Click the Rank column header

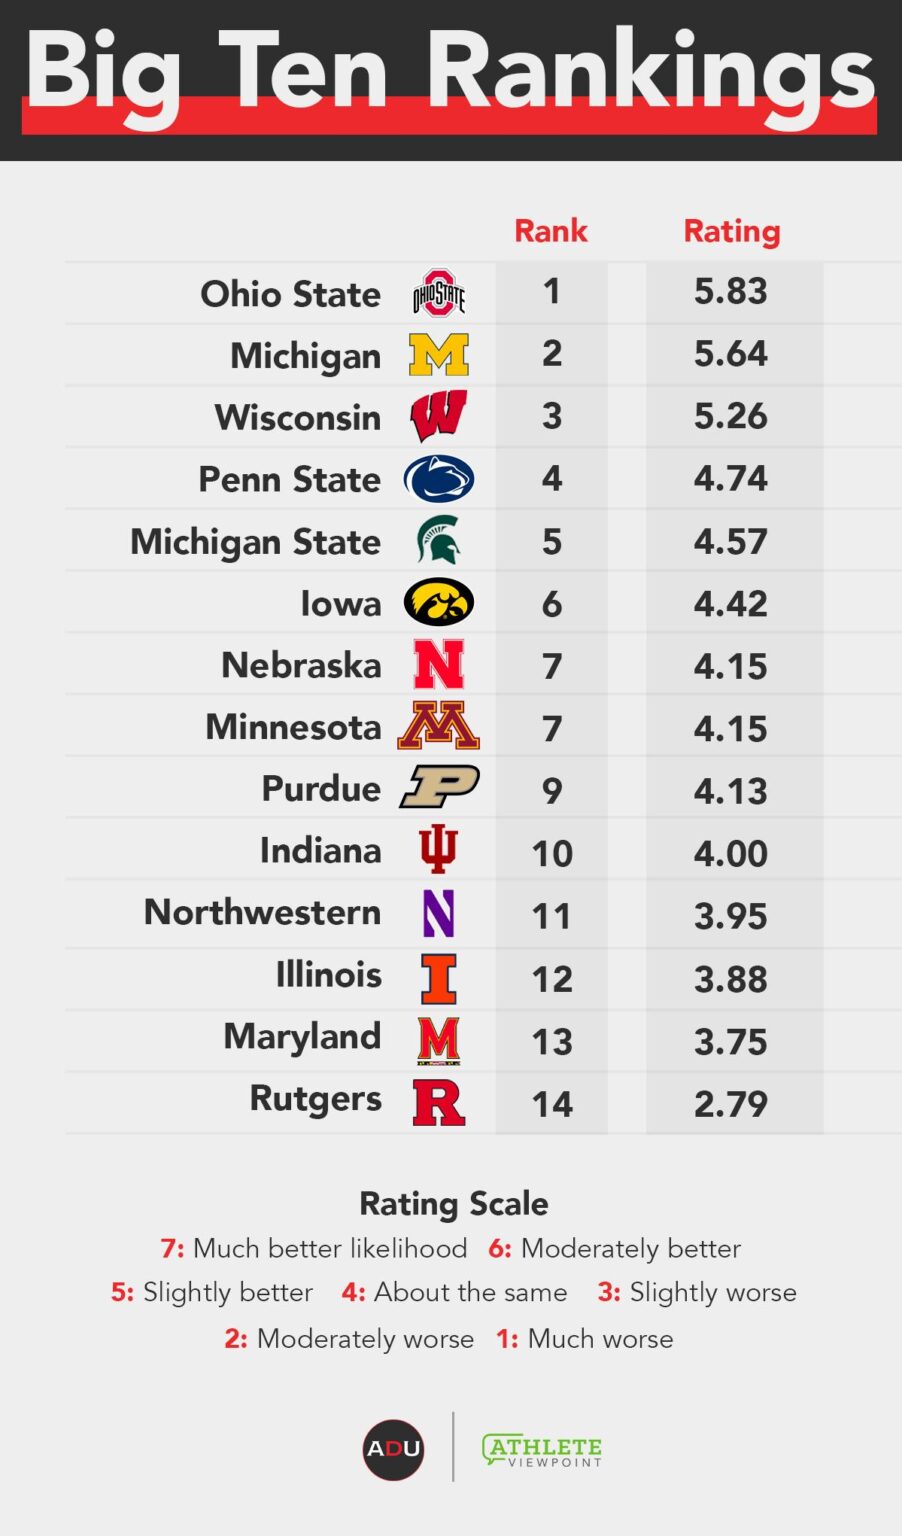point(551,231)
